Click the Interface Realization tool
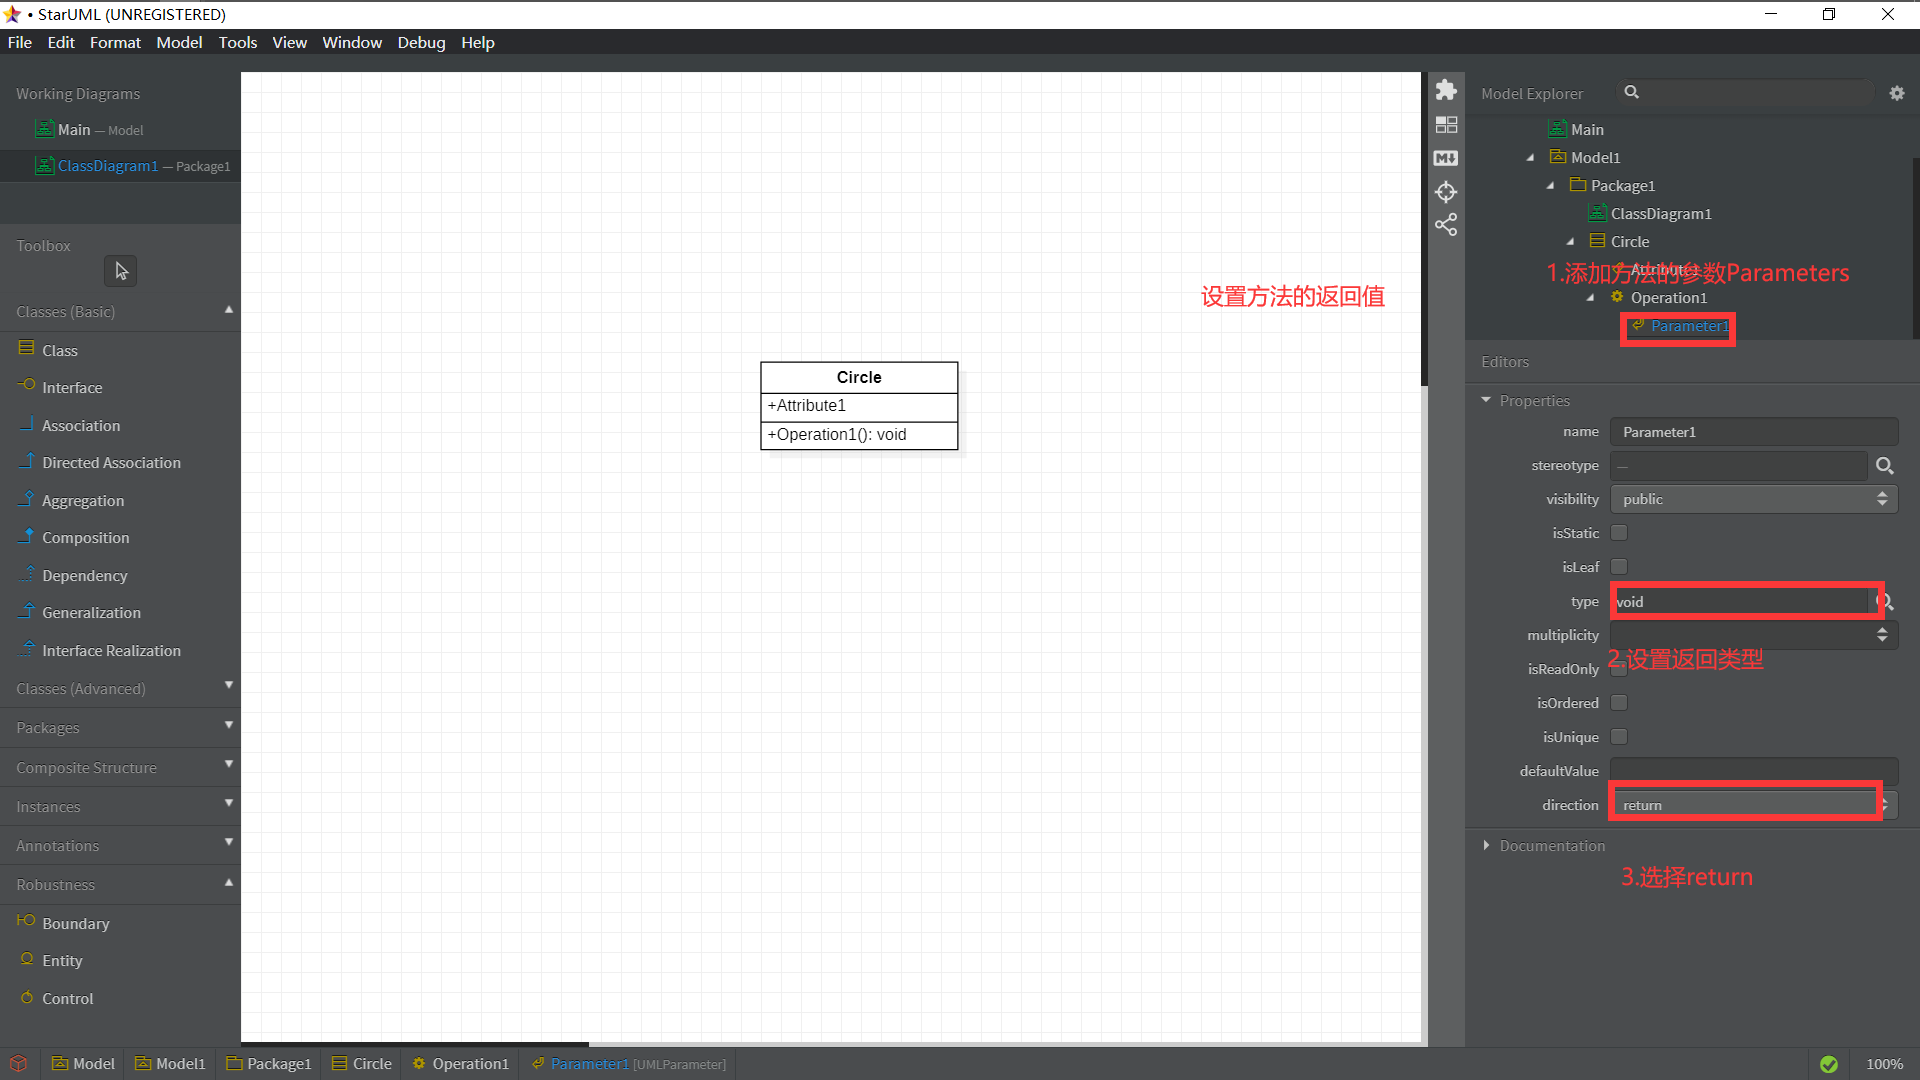 pos(111,650)
